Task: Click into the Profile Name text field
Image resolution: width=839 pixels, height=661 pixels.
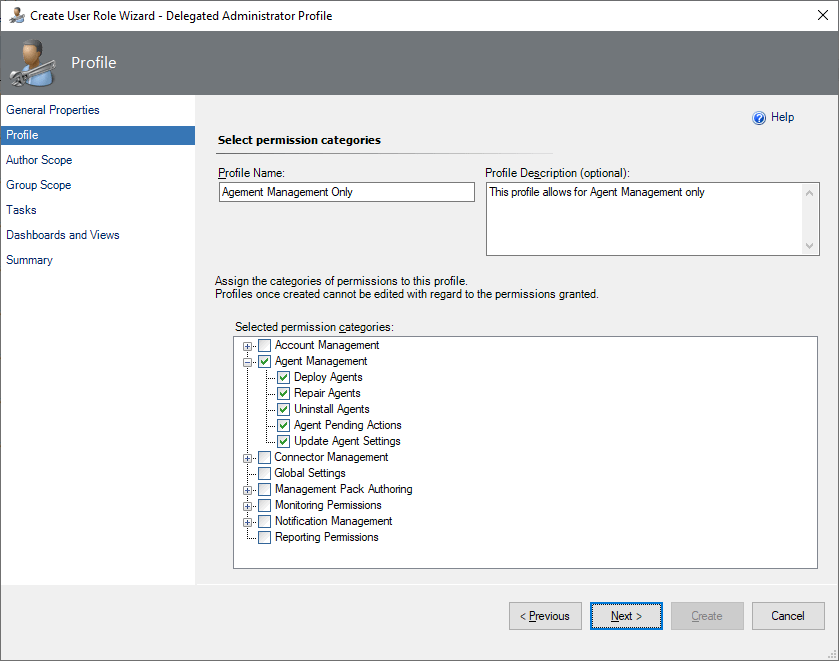Action: click(x=347, y=192)
